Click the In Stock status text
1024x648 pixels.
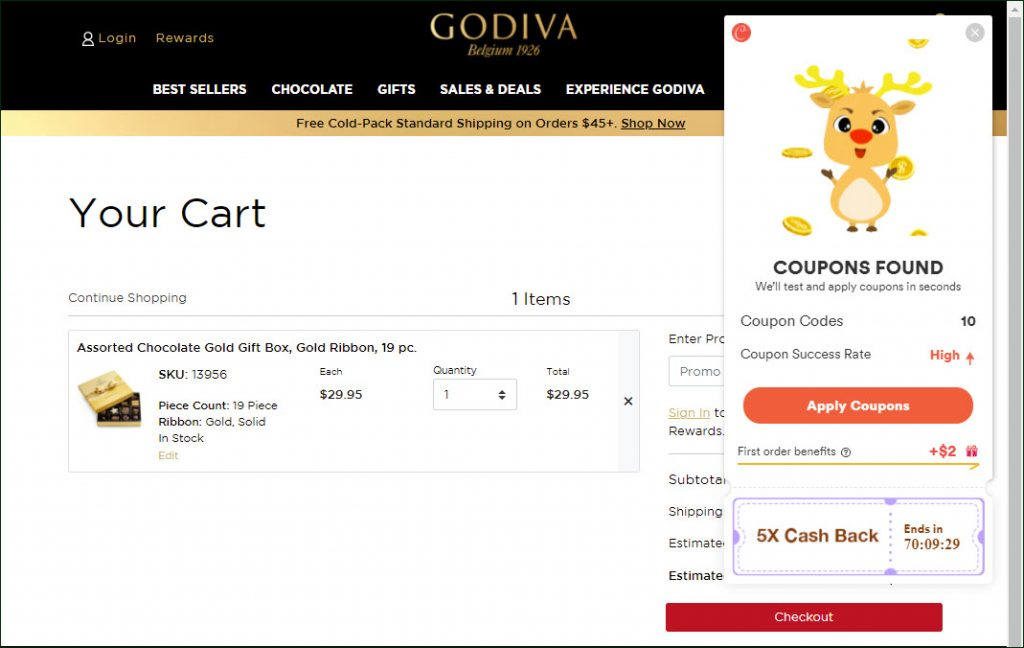tap(181, 438)
